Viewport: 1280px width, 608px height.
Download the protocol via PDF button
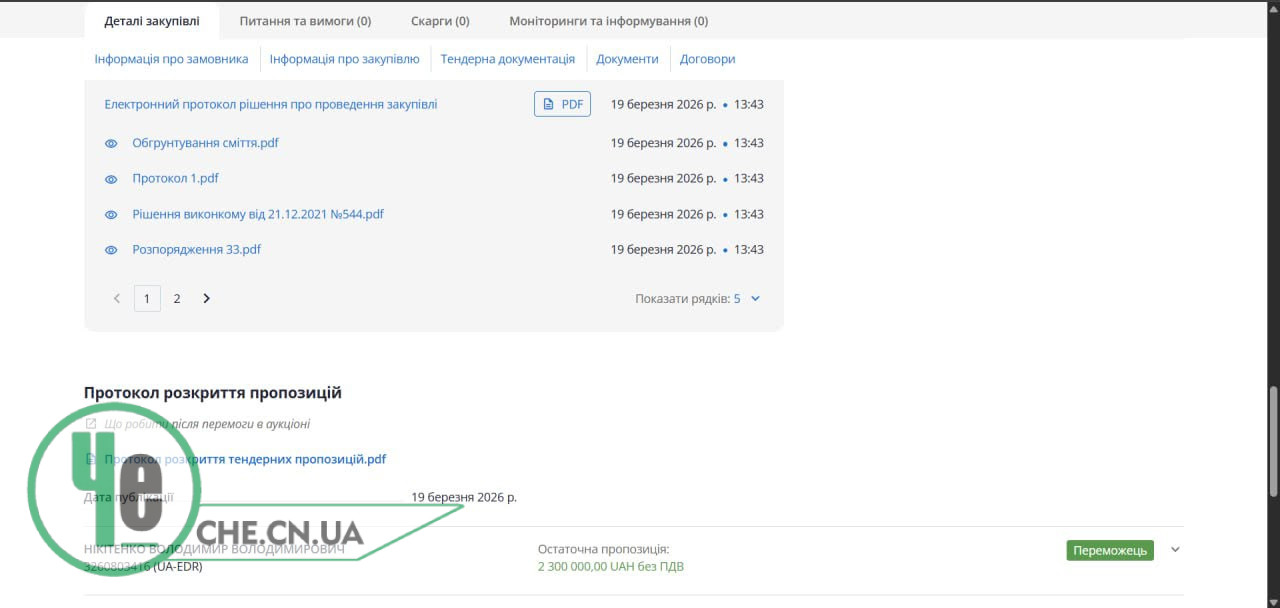coord(562,104)
